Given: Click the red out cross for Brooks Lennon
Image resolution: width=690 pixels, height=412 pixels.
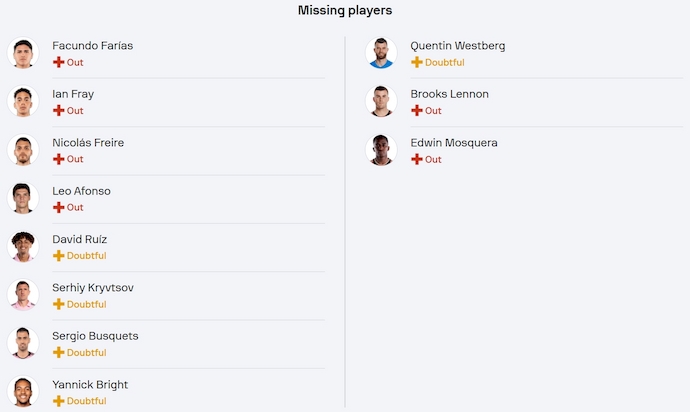Looking at the screenshot, I should tap(416, 111).
